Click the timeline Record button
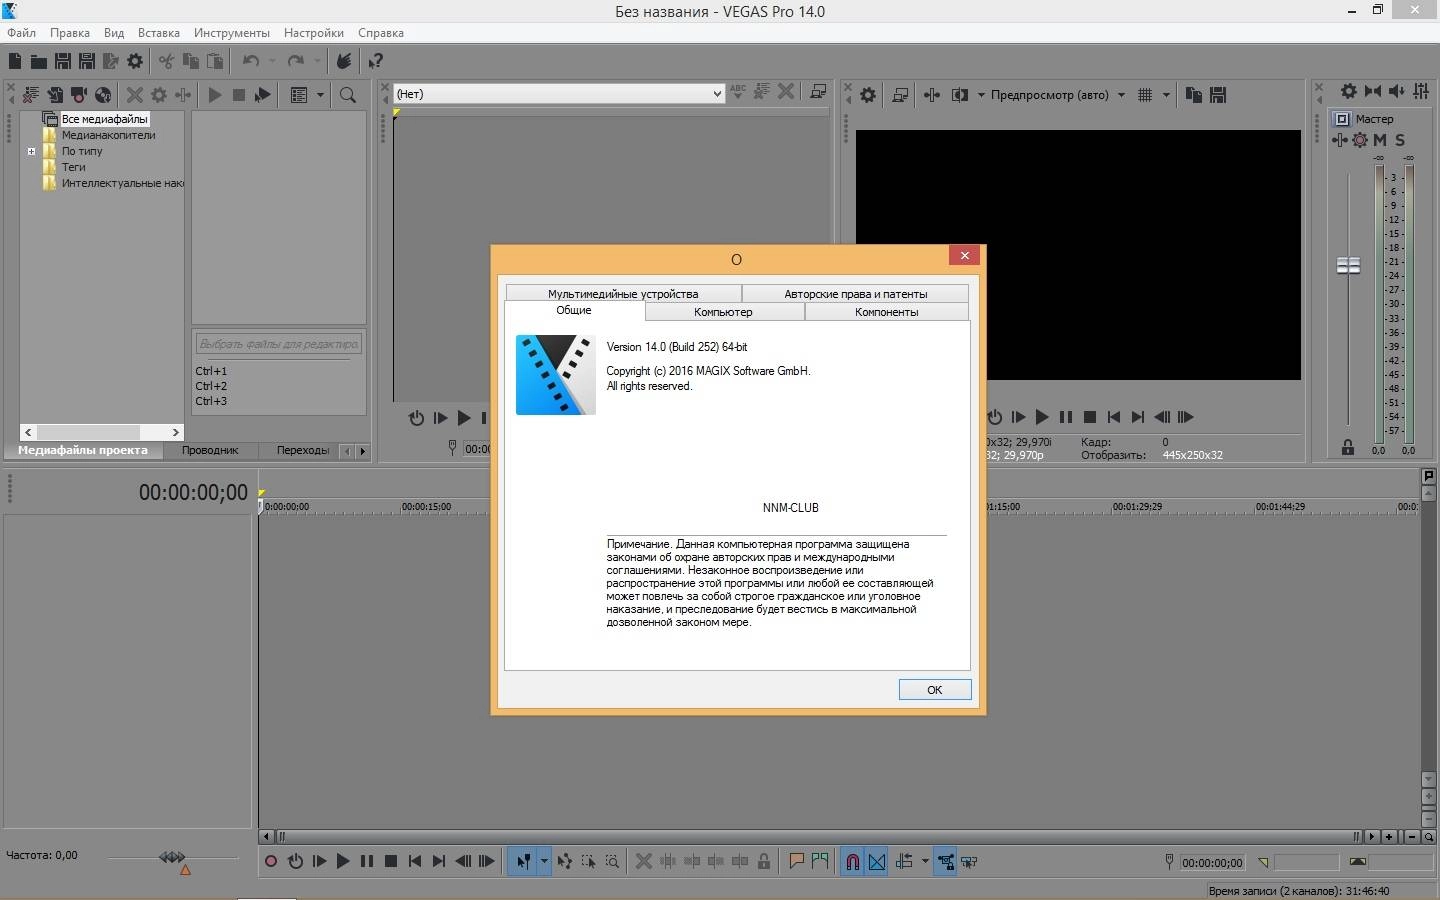The width and height of the screenshot is (1440, 900). click(270, 861)
